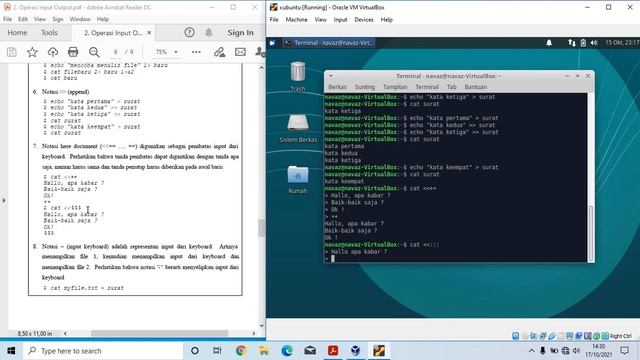Open the Window menu in Acrobat
The image size is (640, 360).
click(x=80, y=19)
